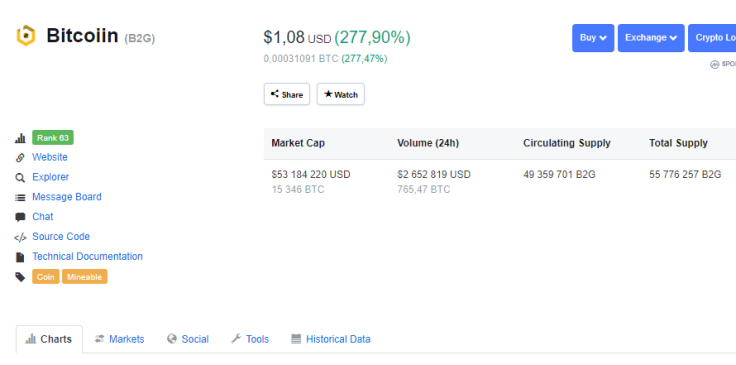
Task: Expand the Buy dropdown
Action: pos(593,38)
